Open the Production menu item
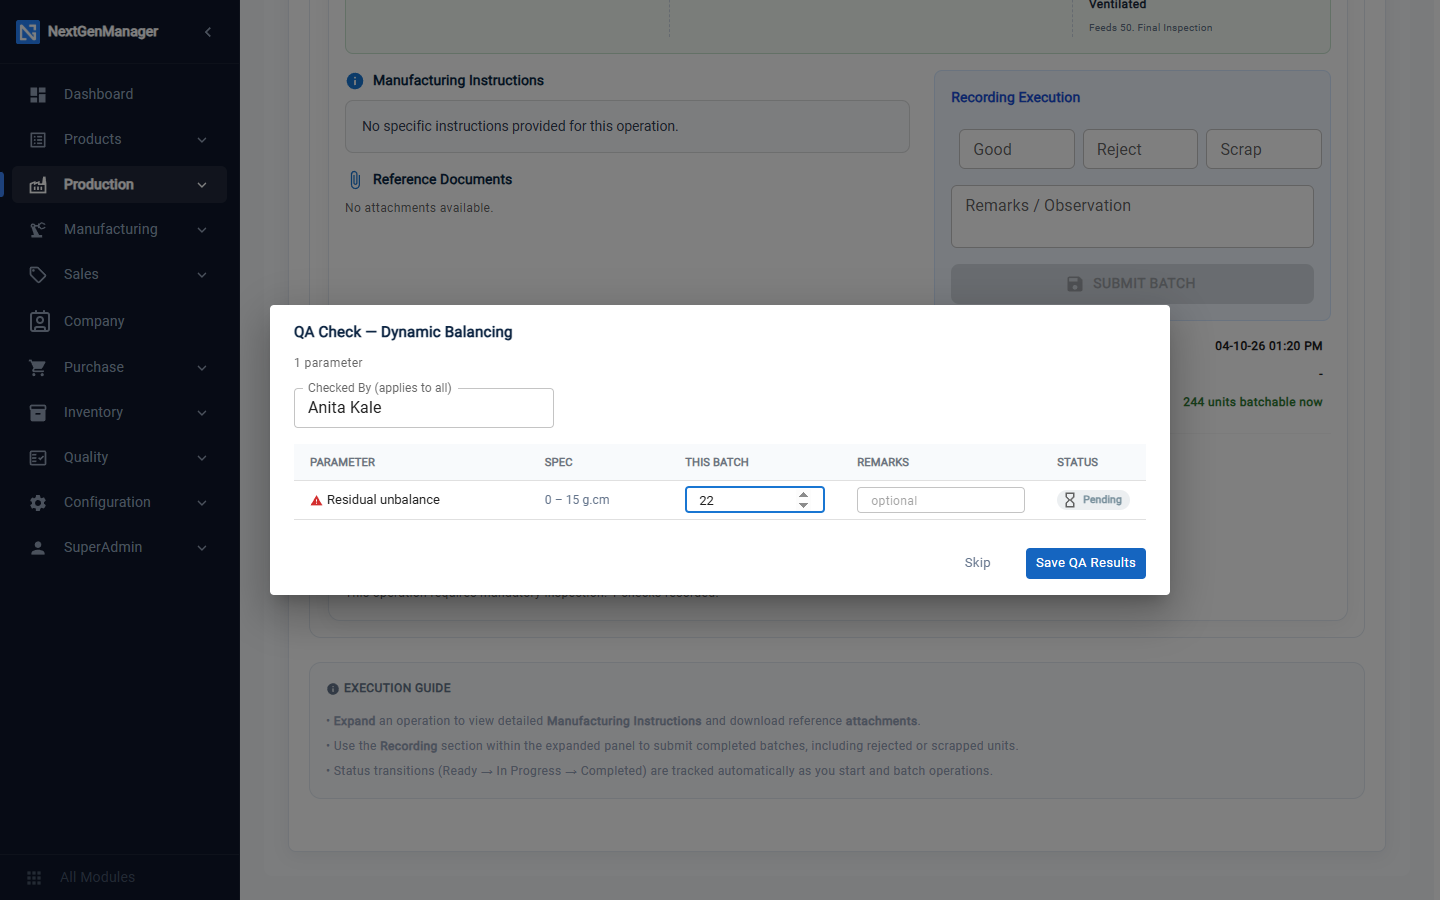Viewport: 1440px width, 900px height. tap(119, 185)
